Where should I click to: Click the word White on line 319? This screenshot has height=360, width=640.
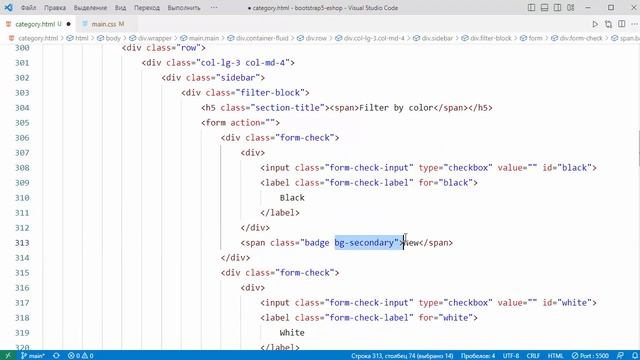pyautogui.click(x=292, y=333)
